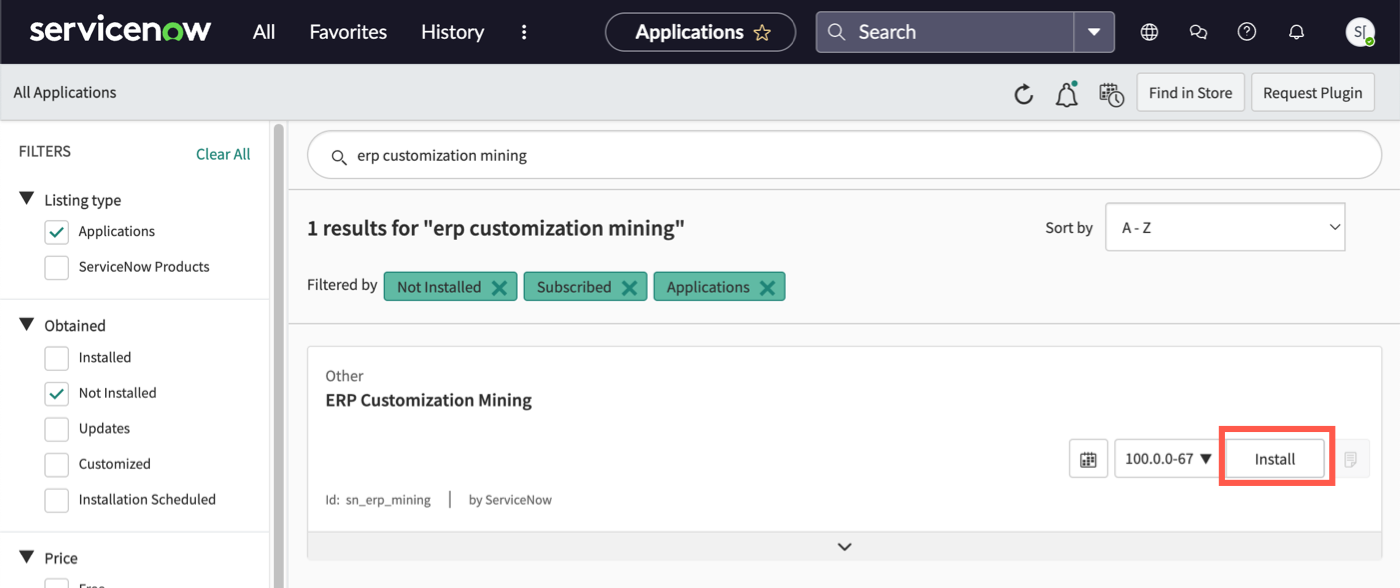Remove the Not Installed filter chip
Image resolution: width=1400 pixels, height=588 pixels.
pyautogui.click(x=499, y=288)
